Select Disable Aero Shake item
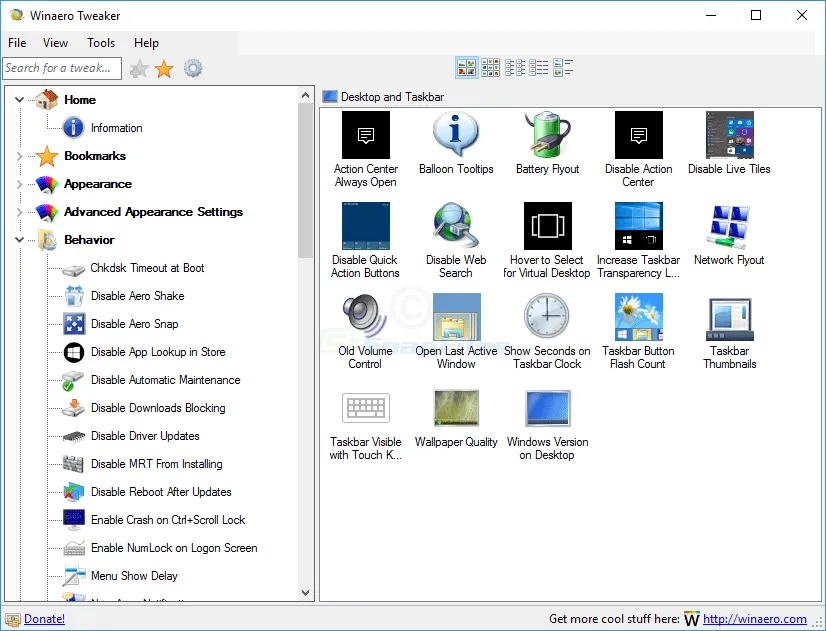 (137, 296)
